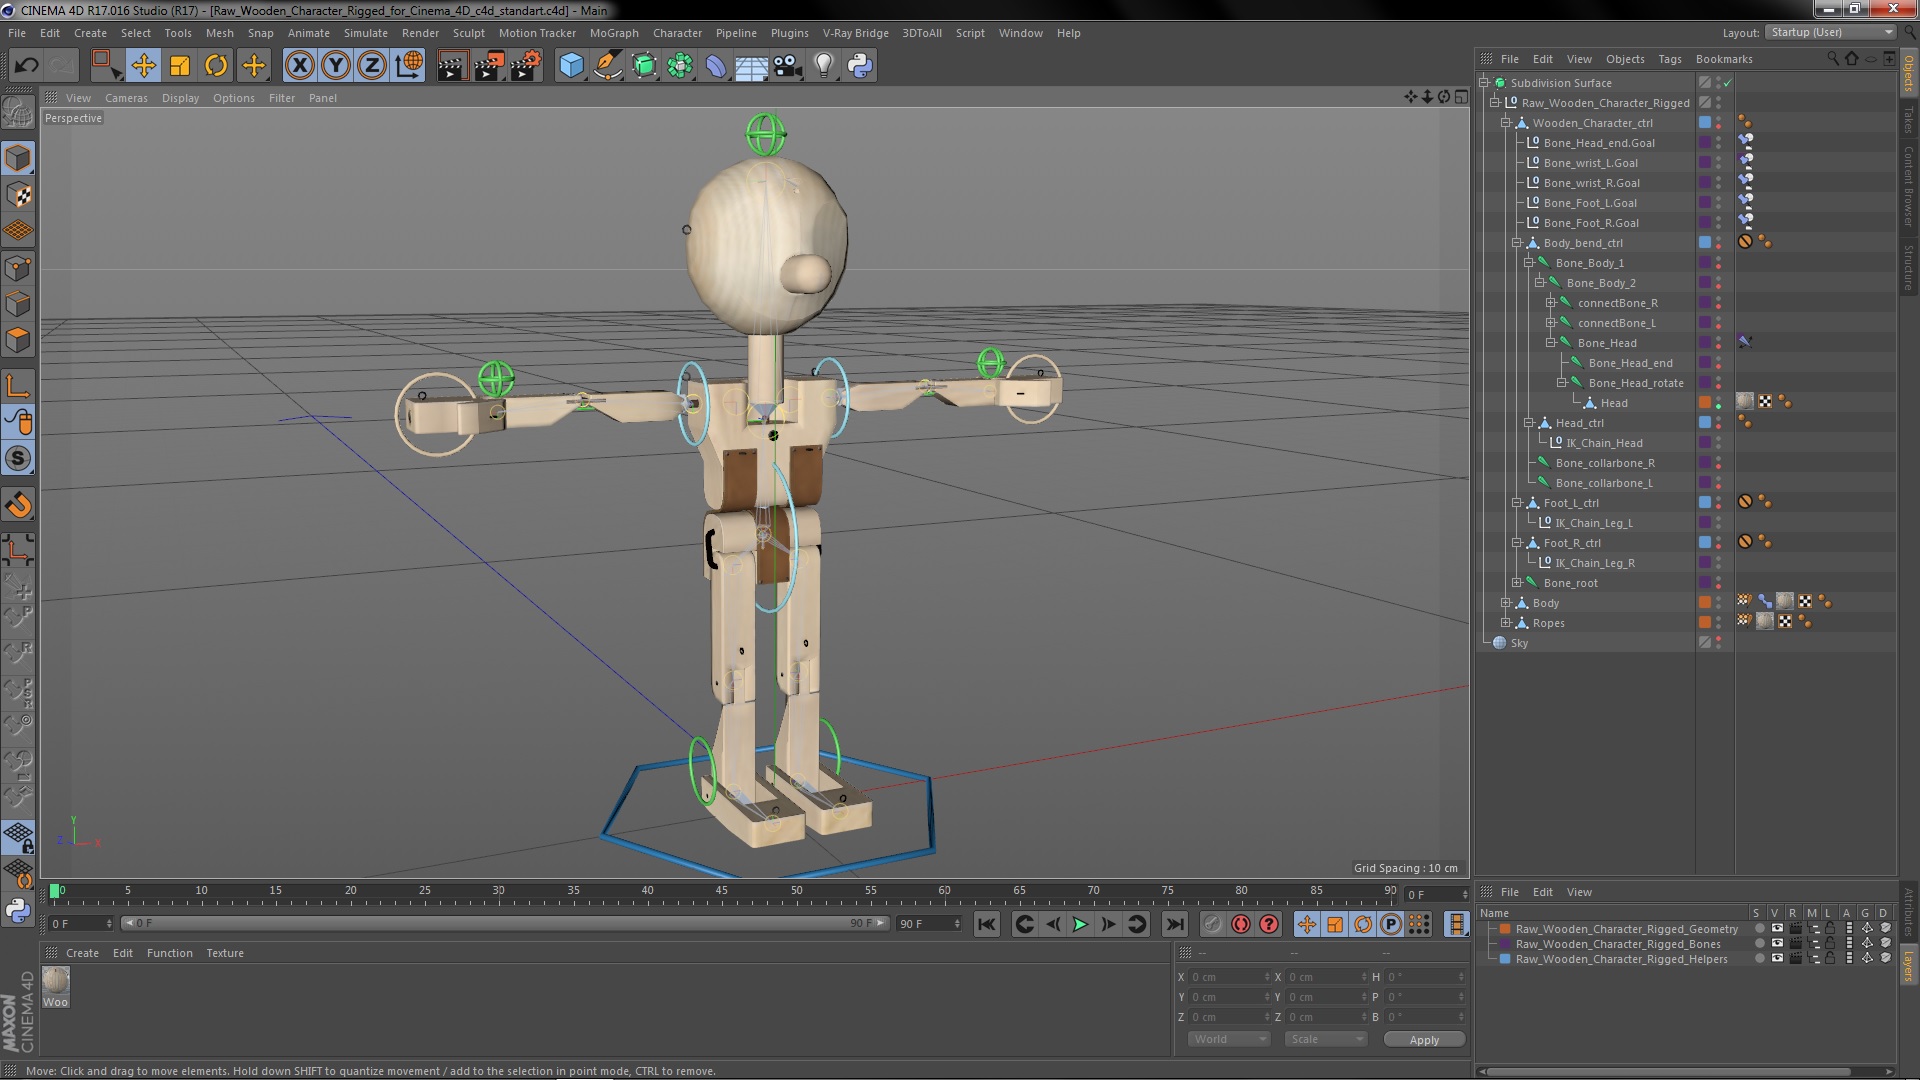Click the X position input field
Image resolution: width=1920 pixels, height=1080 pixels.
coord(1228,977)
